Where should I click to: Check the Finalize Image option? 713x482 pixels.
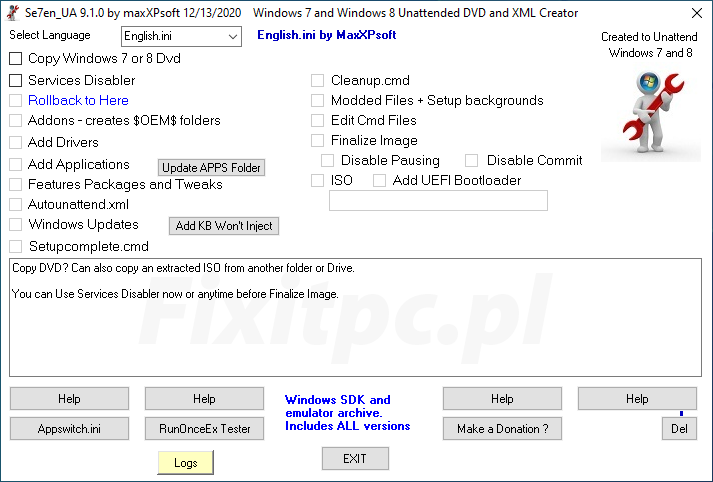317,141
